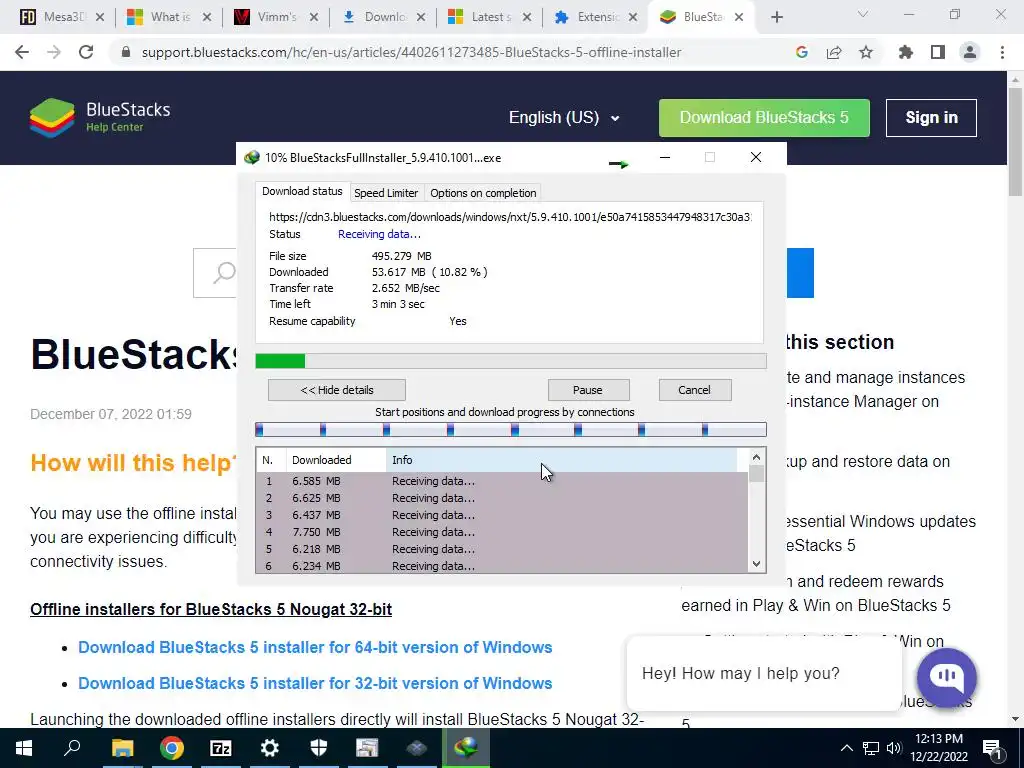Click the Download BlueStacks 5 button
The image size is (1024, 768).
pyautogui.click(x=764, y=118)
